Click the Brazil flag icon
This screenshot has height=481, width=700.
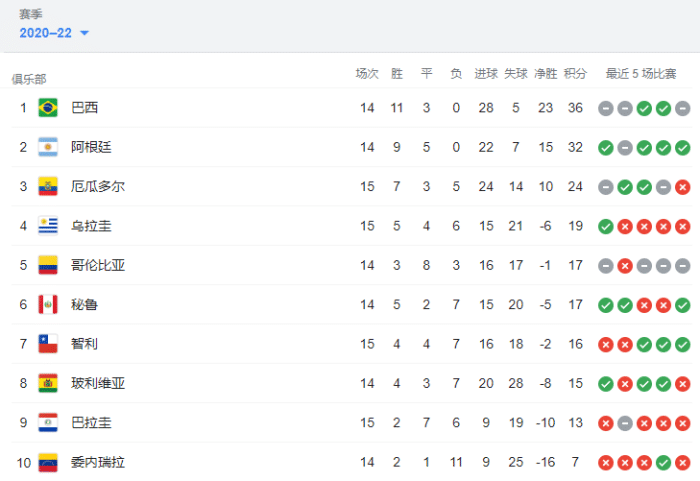pos(48,108)
